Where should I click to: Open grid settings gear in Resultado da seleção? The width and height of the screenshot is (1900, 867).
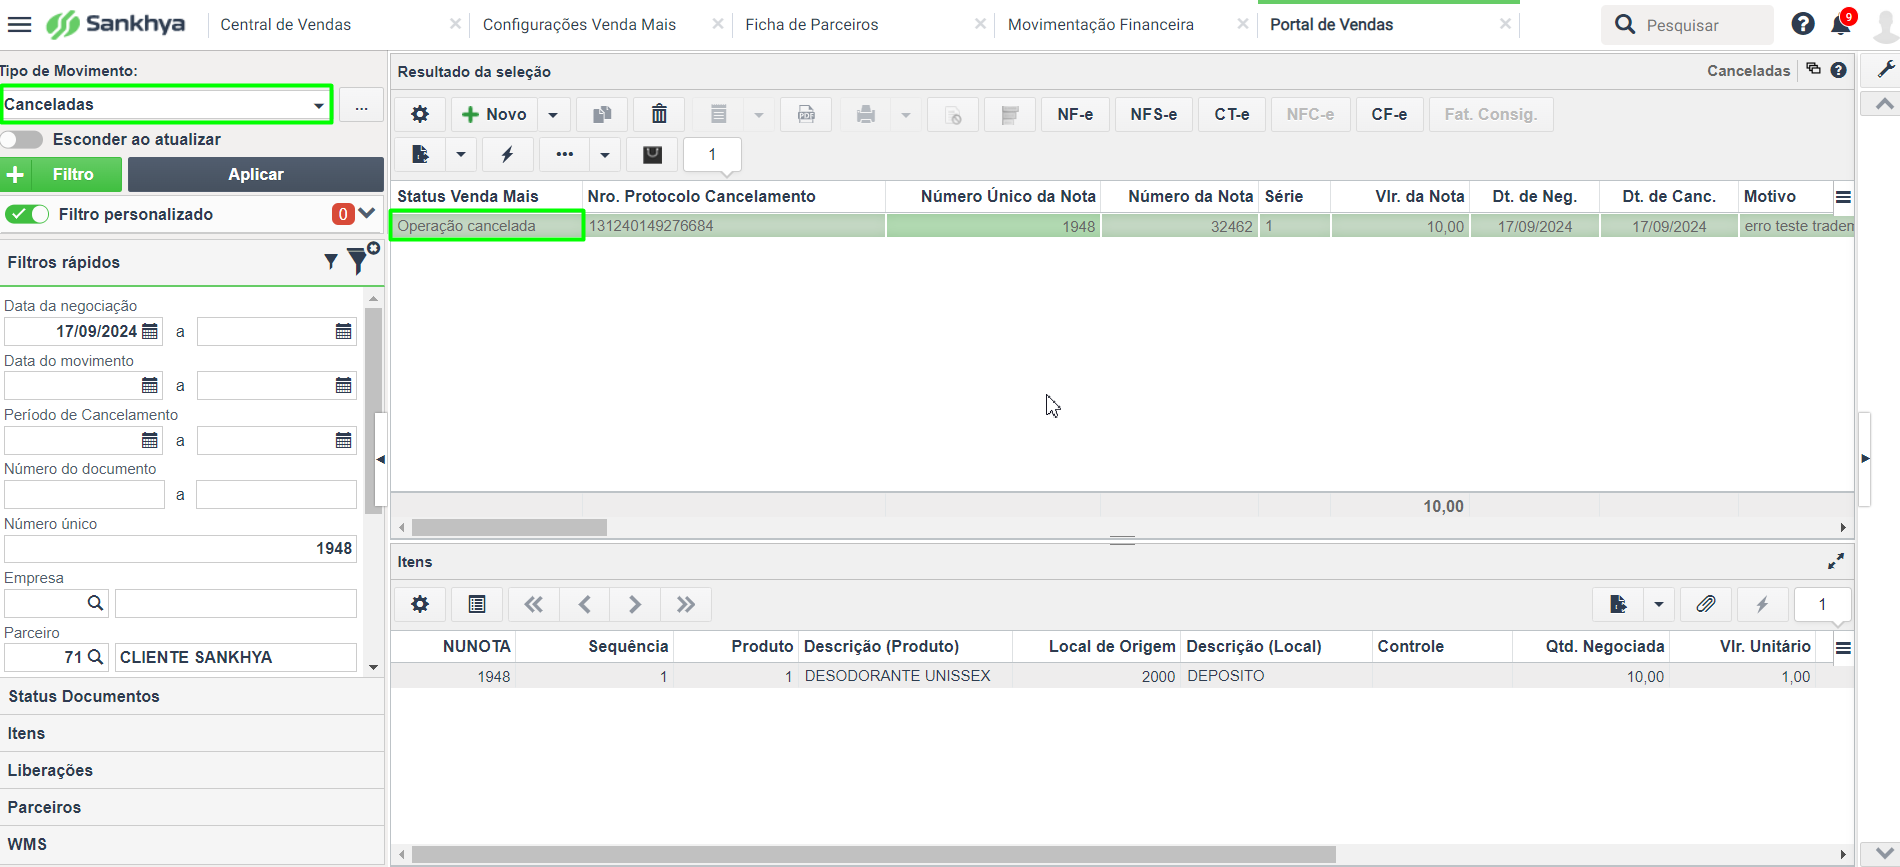(420, 114)
